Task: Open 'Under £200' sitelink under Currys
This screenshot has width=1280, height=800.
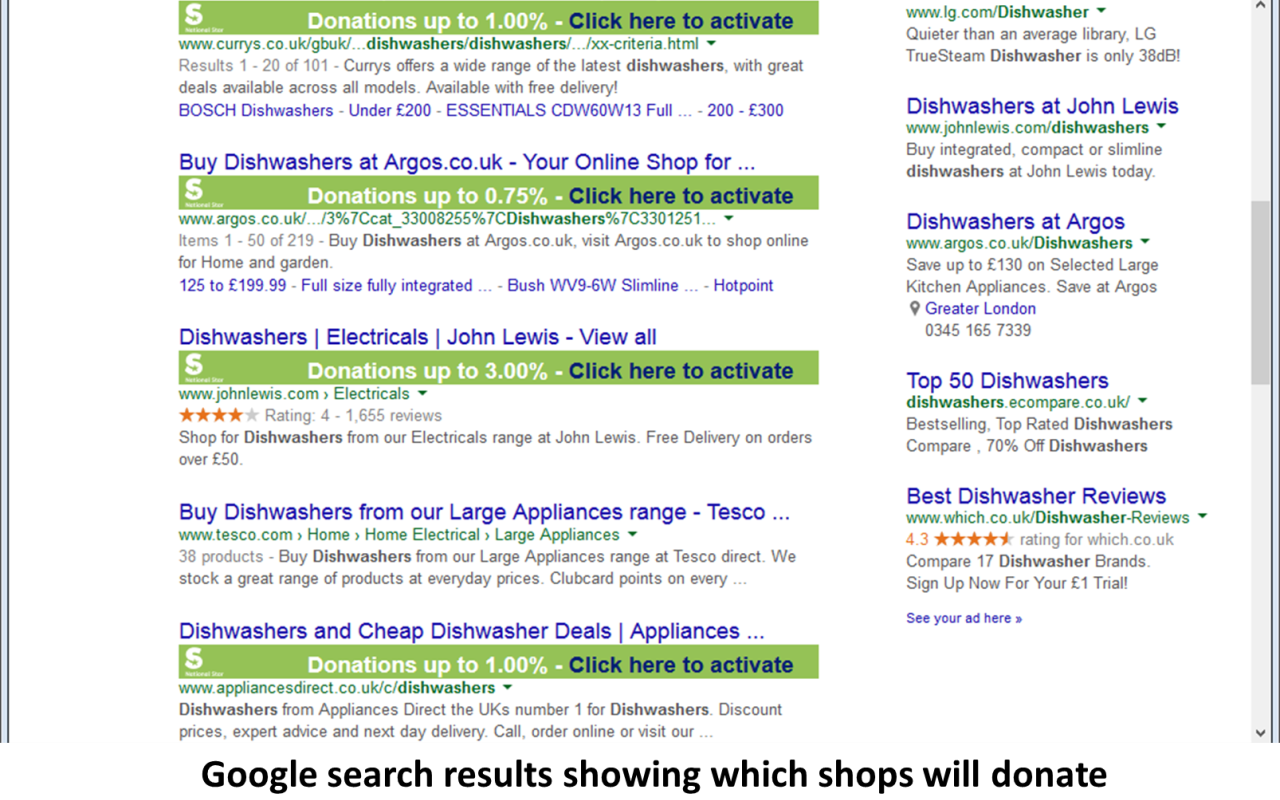Action: point(390,110)
